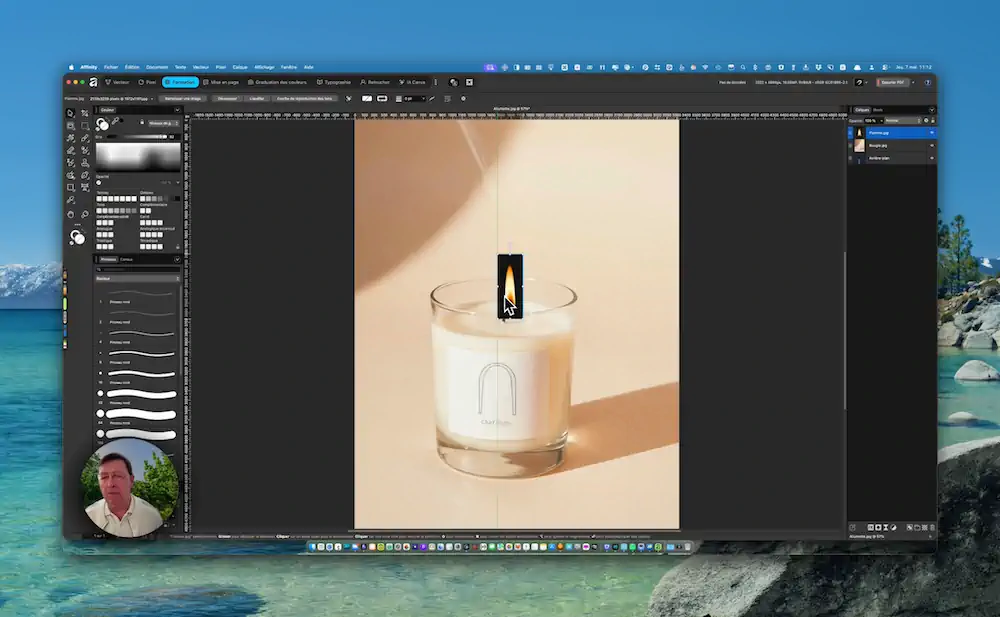Open the Édition menu
1000x617 pixels.
(x=132, y=67)
